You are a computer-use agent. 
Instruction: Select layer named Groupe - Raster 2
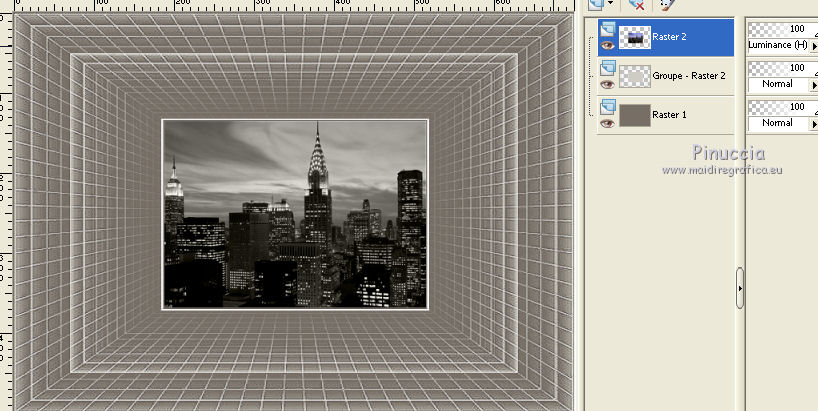[x=689, y=76]
